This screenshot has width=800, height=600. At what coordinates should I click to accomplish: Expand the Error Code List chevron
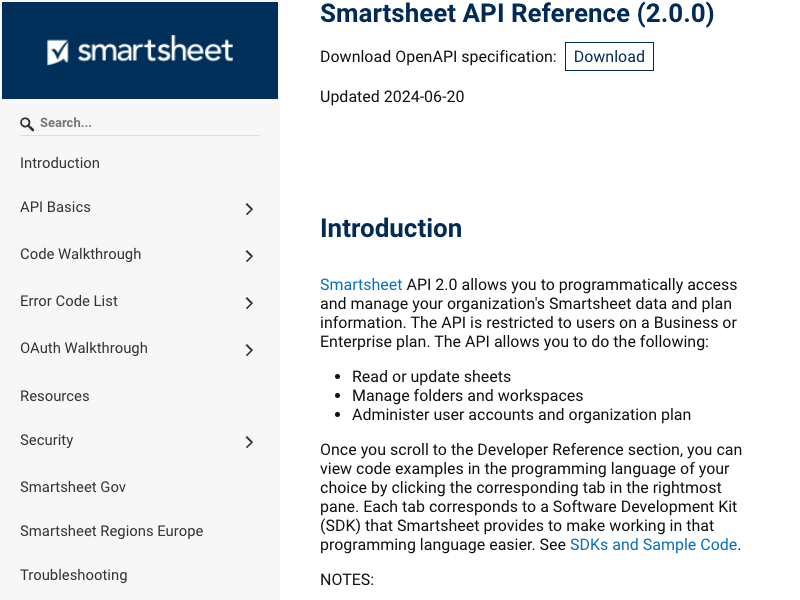tap(249, 303)
